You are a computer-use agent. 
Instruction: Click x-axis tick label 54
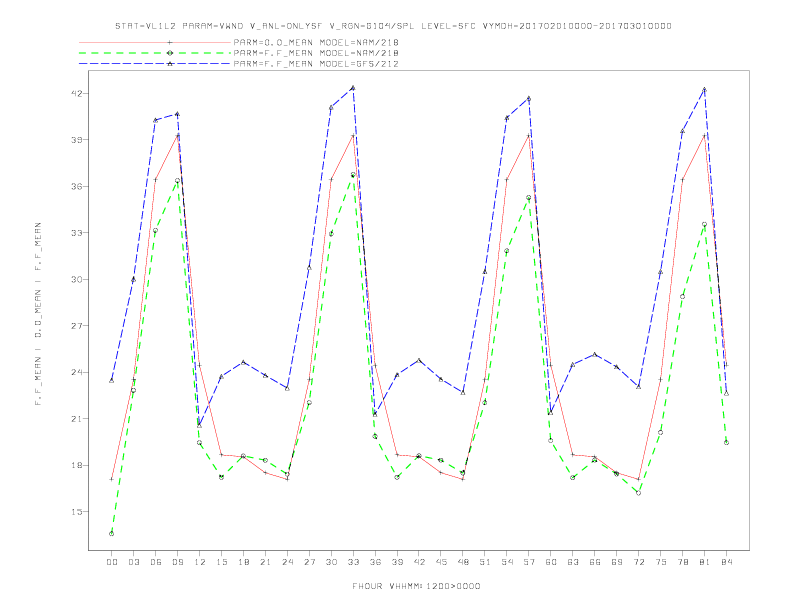point(507,562)
